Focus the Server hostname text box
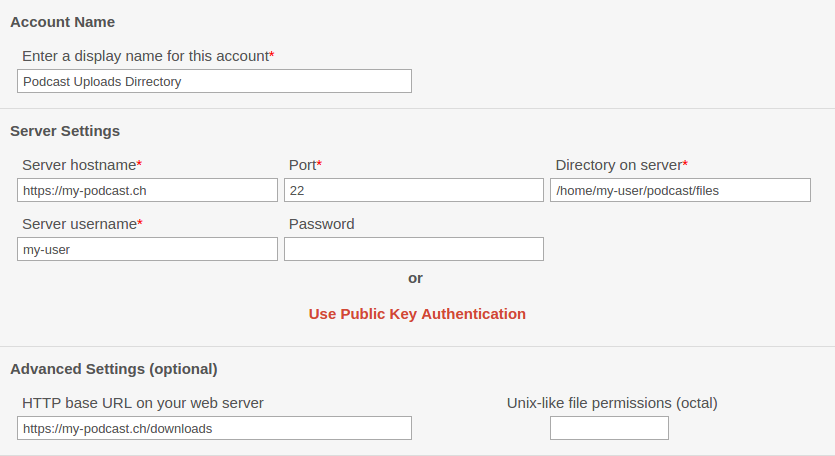The image size is (835, 456). pyautogui.click(x=147, y=190)
